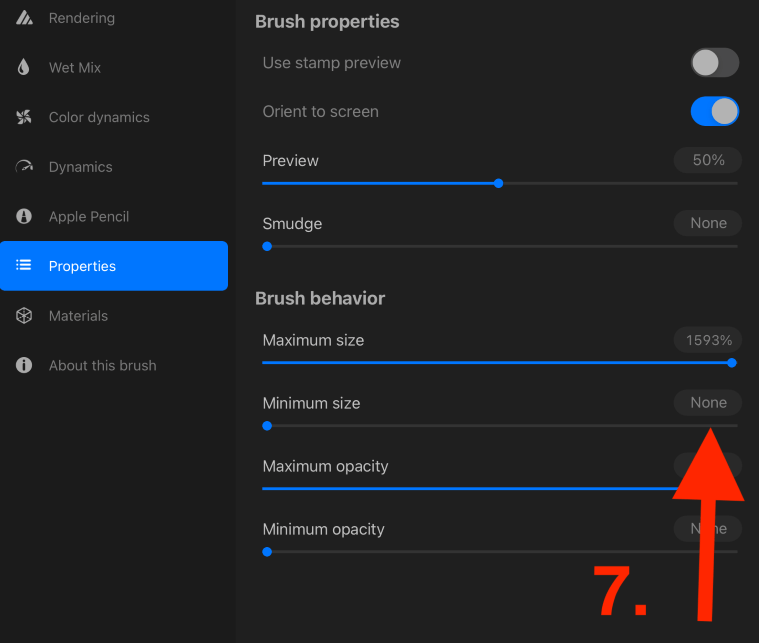Click the Maximum size slider handle

point(732,363)
